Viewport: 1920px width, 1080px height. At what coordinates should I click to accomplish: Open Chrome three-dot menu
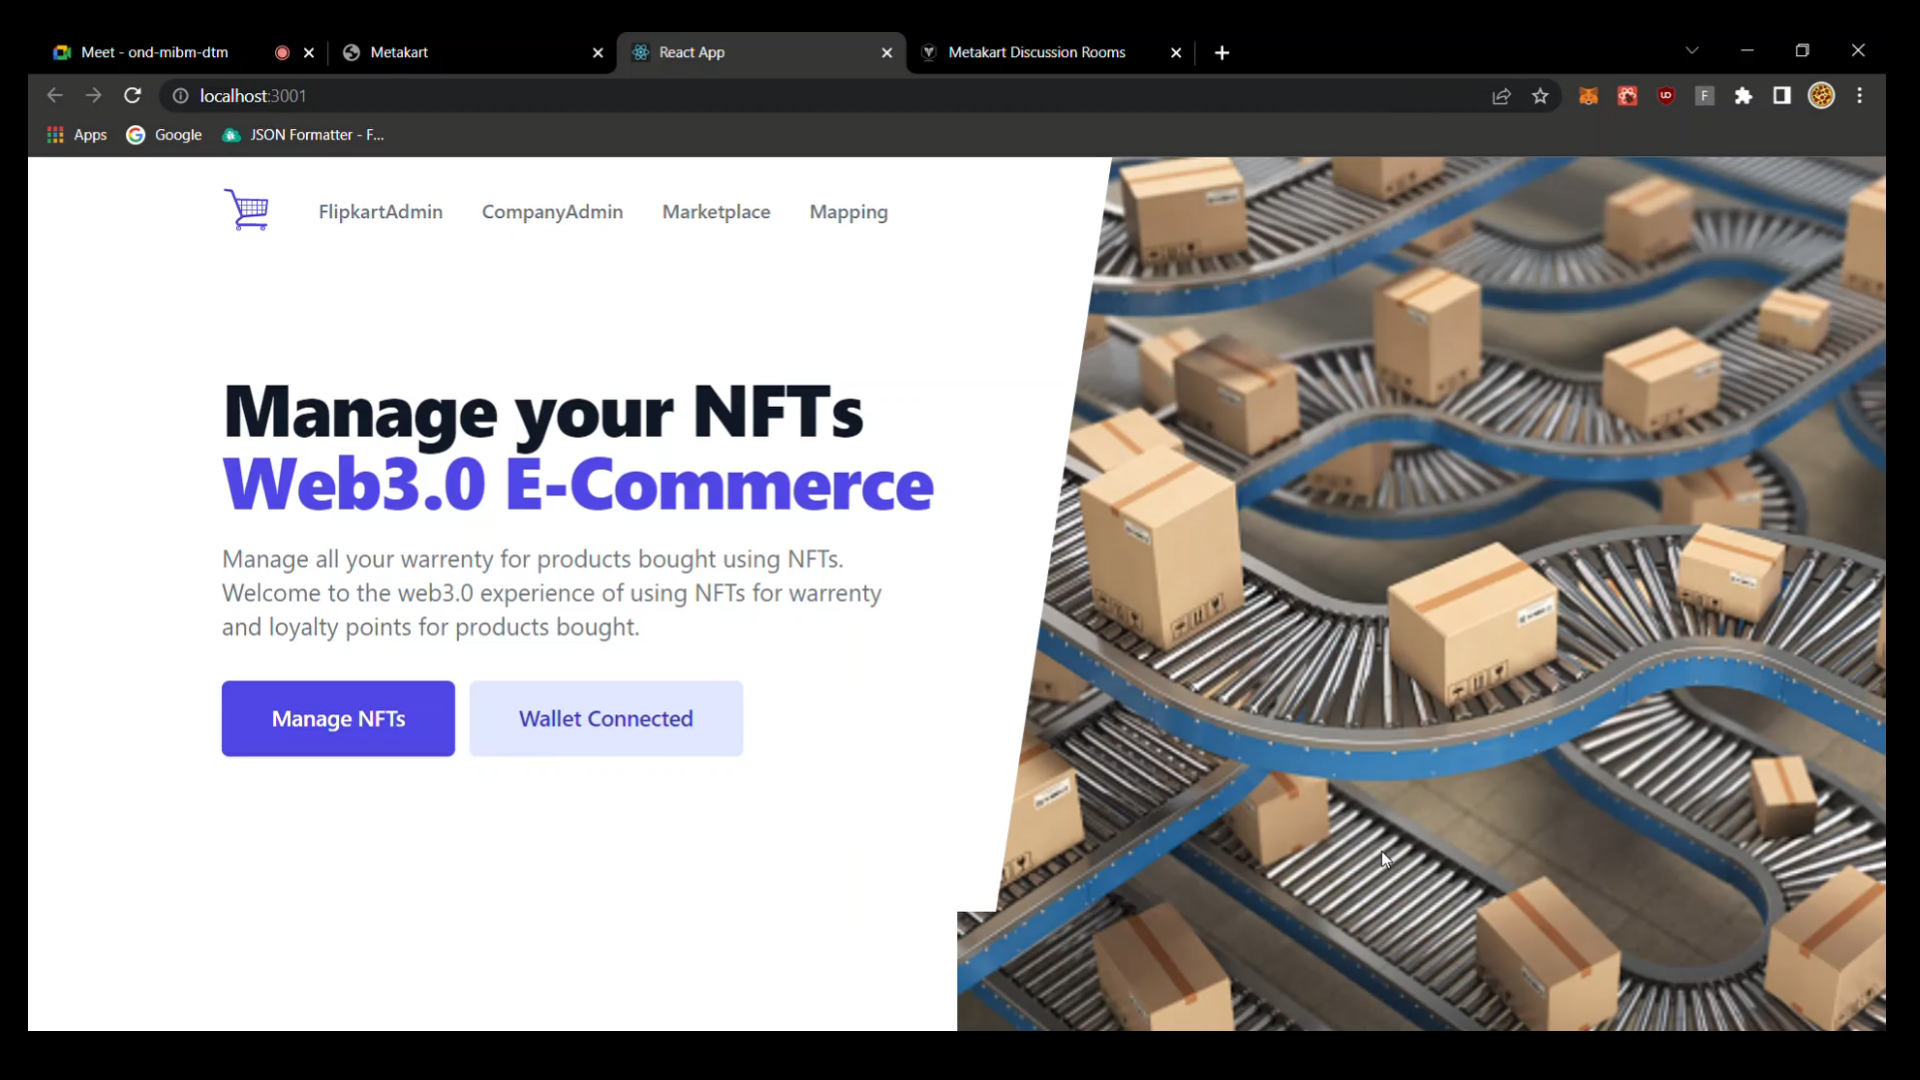1859,96
